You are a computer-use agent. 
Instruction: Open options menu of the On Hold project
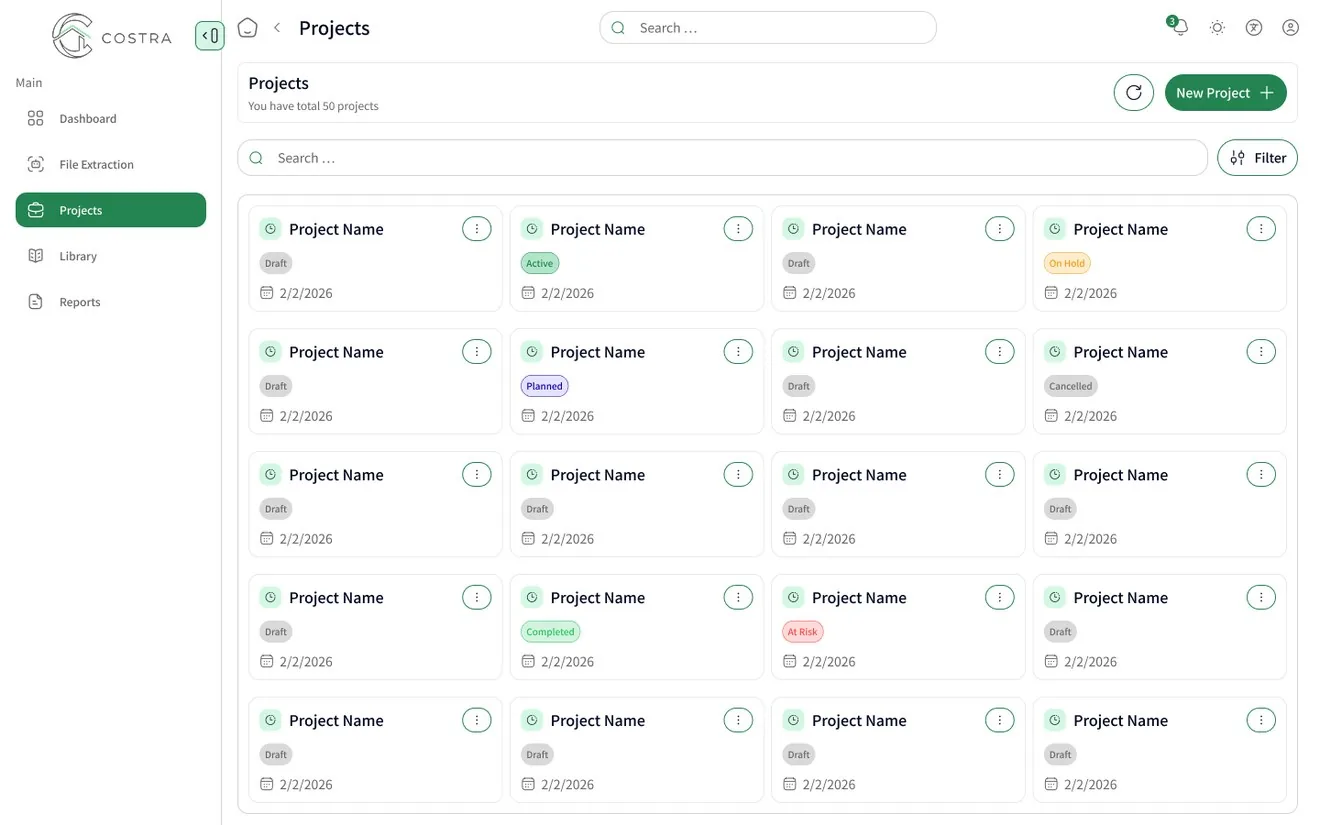(x=1261, y=229)
